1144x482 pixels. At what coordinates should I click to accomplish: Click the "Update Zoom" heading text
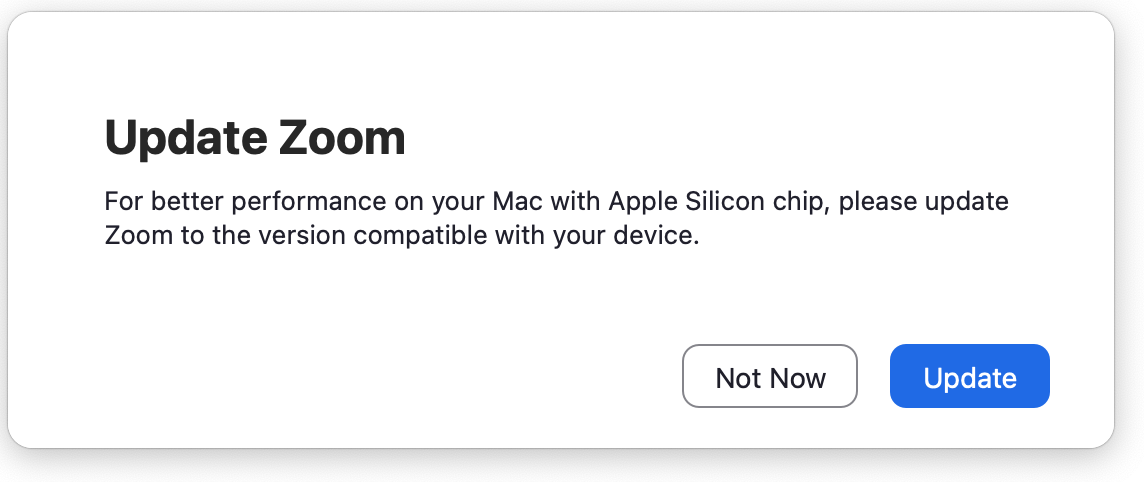tap(255, 138)
